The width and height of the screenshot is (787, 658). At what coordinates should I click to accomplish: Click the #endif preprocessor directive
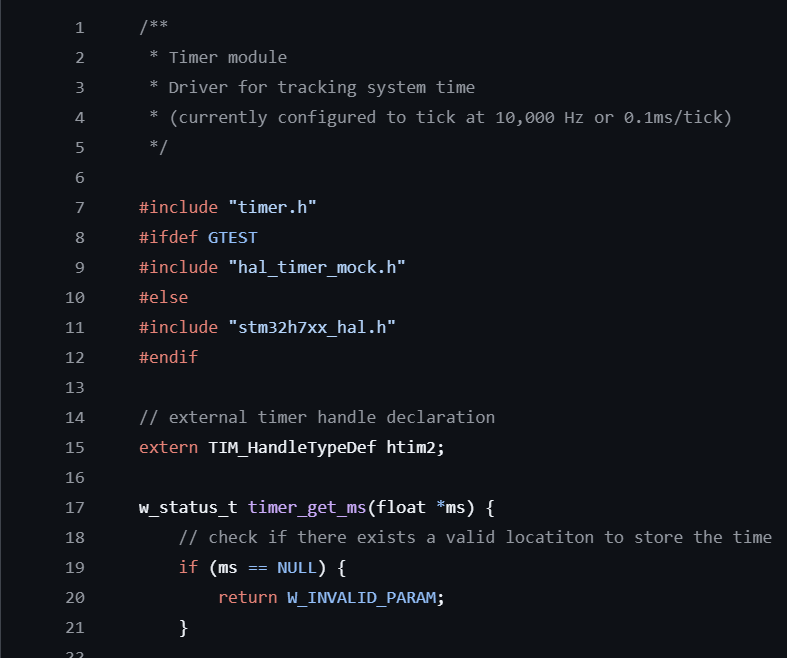(x=168, y=357)
